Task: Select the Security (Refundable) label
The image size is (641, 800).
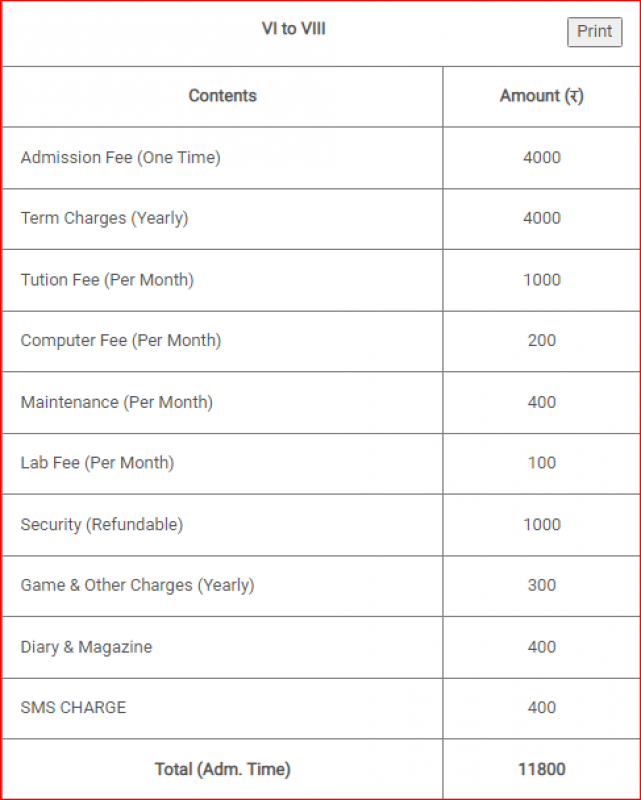Action: 102,525
